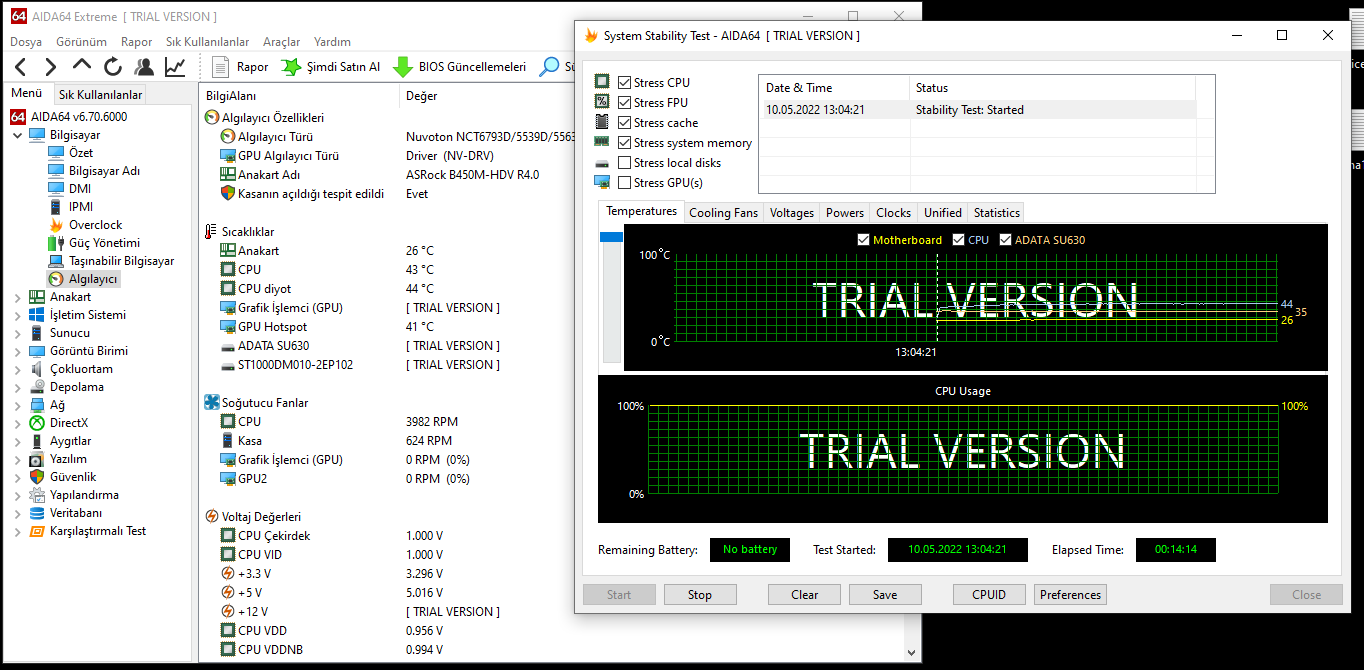Screen dimensions: 1364x670
Task: Expand the Güvenlik tree node
Action: [x=18, y=477]
